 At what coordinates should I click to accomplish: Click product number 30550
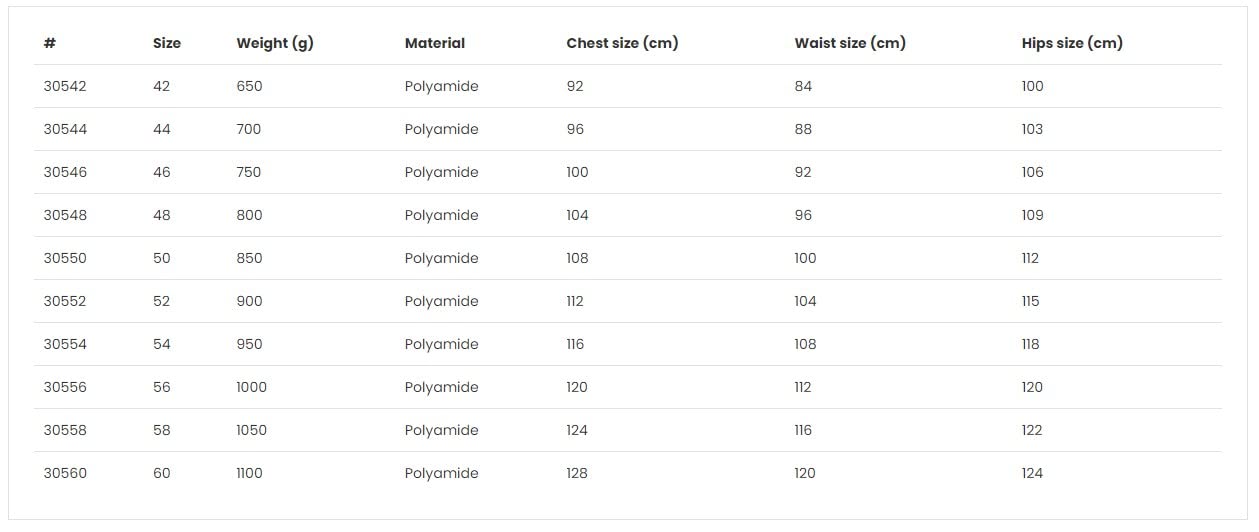click(x=65, y=258)
